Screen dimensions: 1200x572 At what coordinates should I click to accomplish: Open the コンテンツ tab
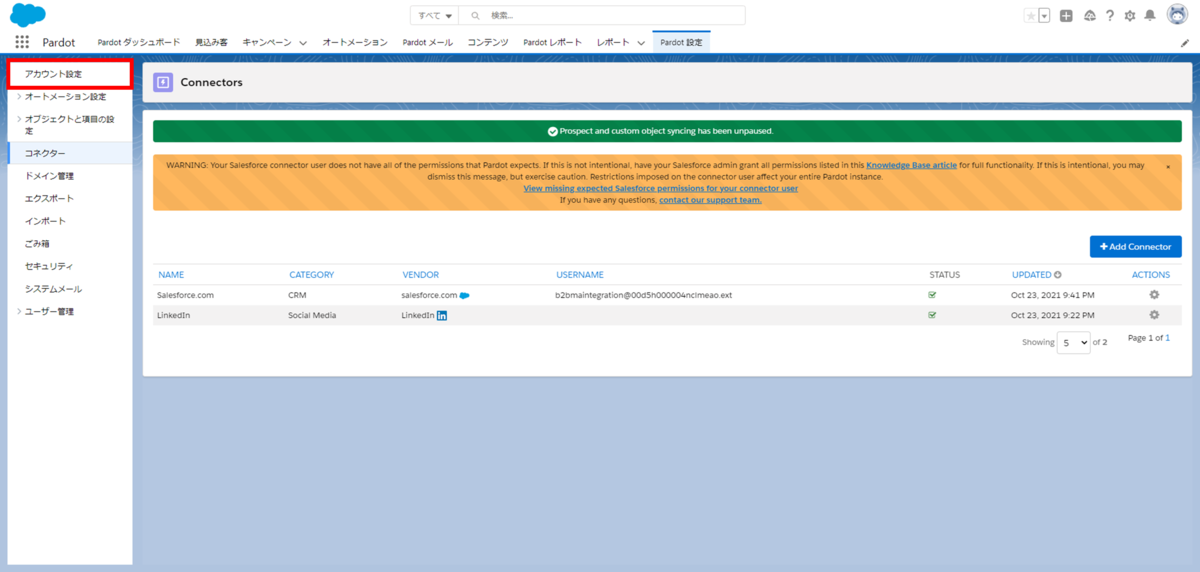click(488, 43)
